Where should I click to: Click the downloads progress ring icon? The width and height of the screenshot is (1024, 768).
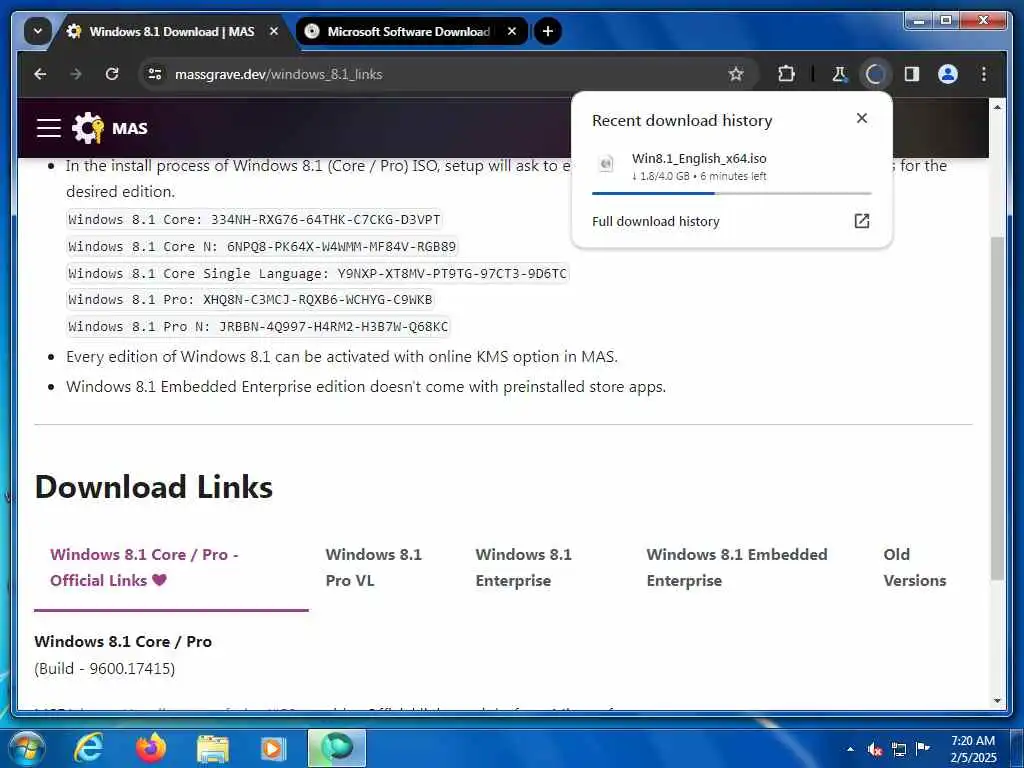click(x=875, y=74)
